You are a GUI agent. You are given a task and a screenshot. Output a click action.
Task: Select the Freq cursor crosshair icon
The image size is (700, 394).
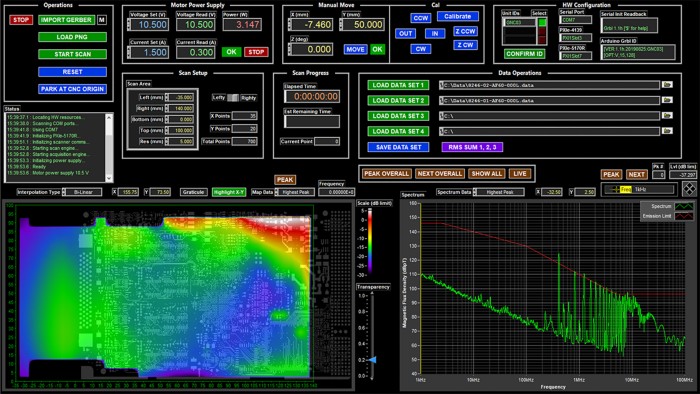[x=615, y=189]
